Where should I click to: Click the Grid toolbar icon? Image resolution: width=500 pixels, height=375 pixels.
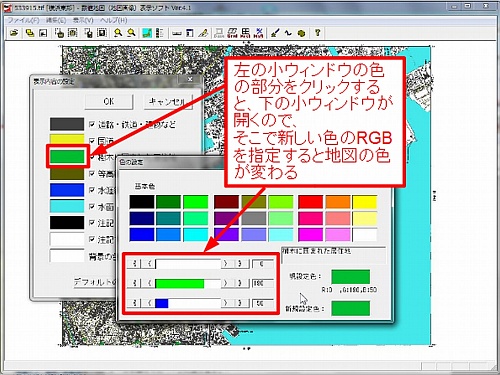pos(232,33)
